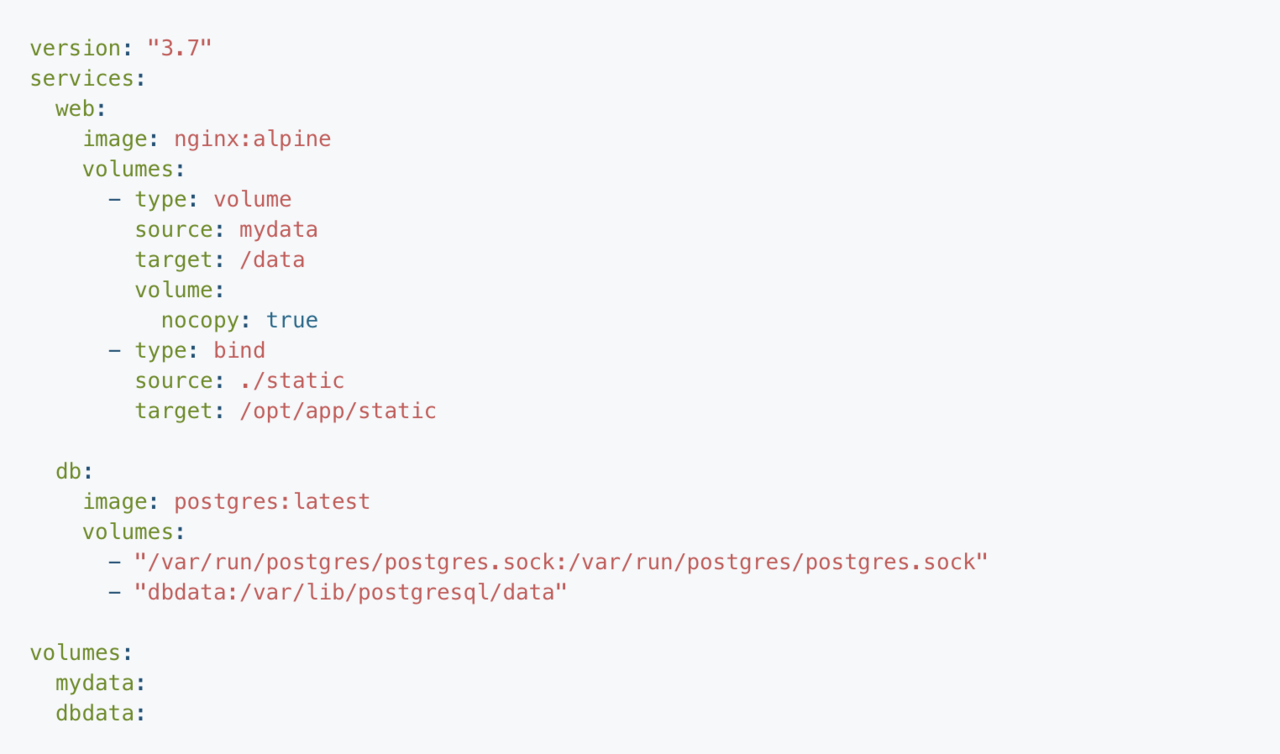1280x754 pixels.
Task: Click the postgres:latest image value
Action: [x=272, y=501]
